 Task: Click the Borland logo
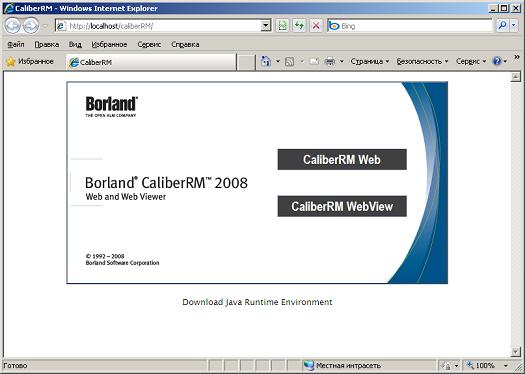(111, 106)
